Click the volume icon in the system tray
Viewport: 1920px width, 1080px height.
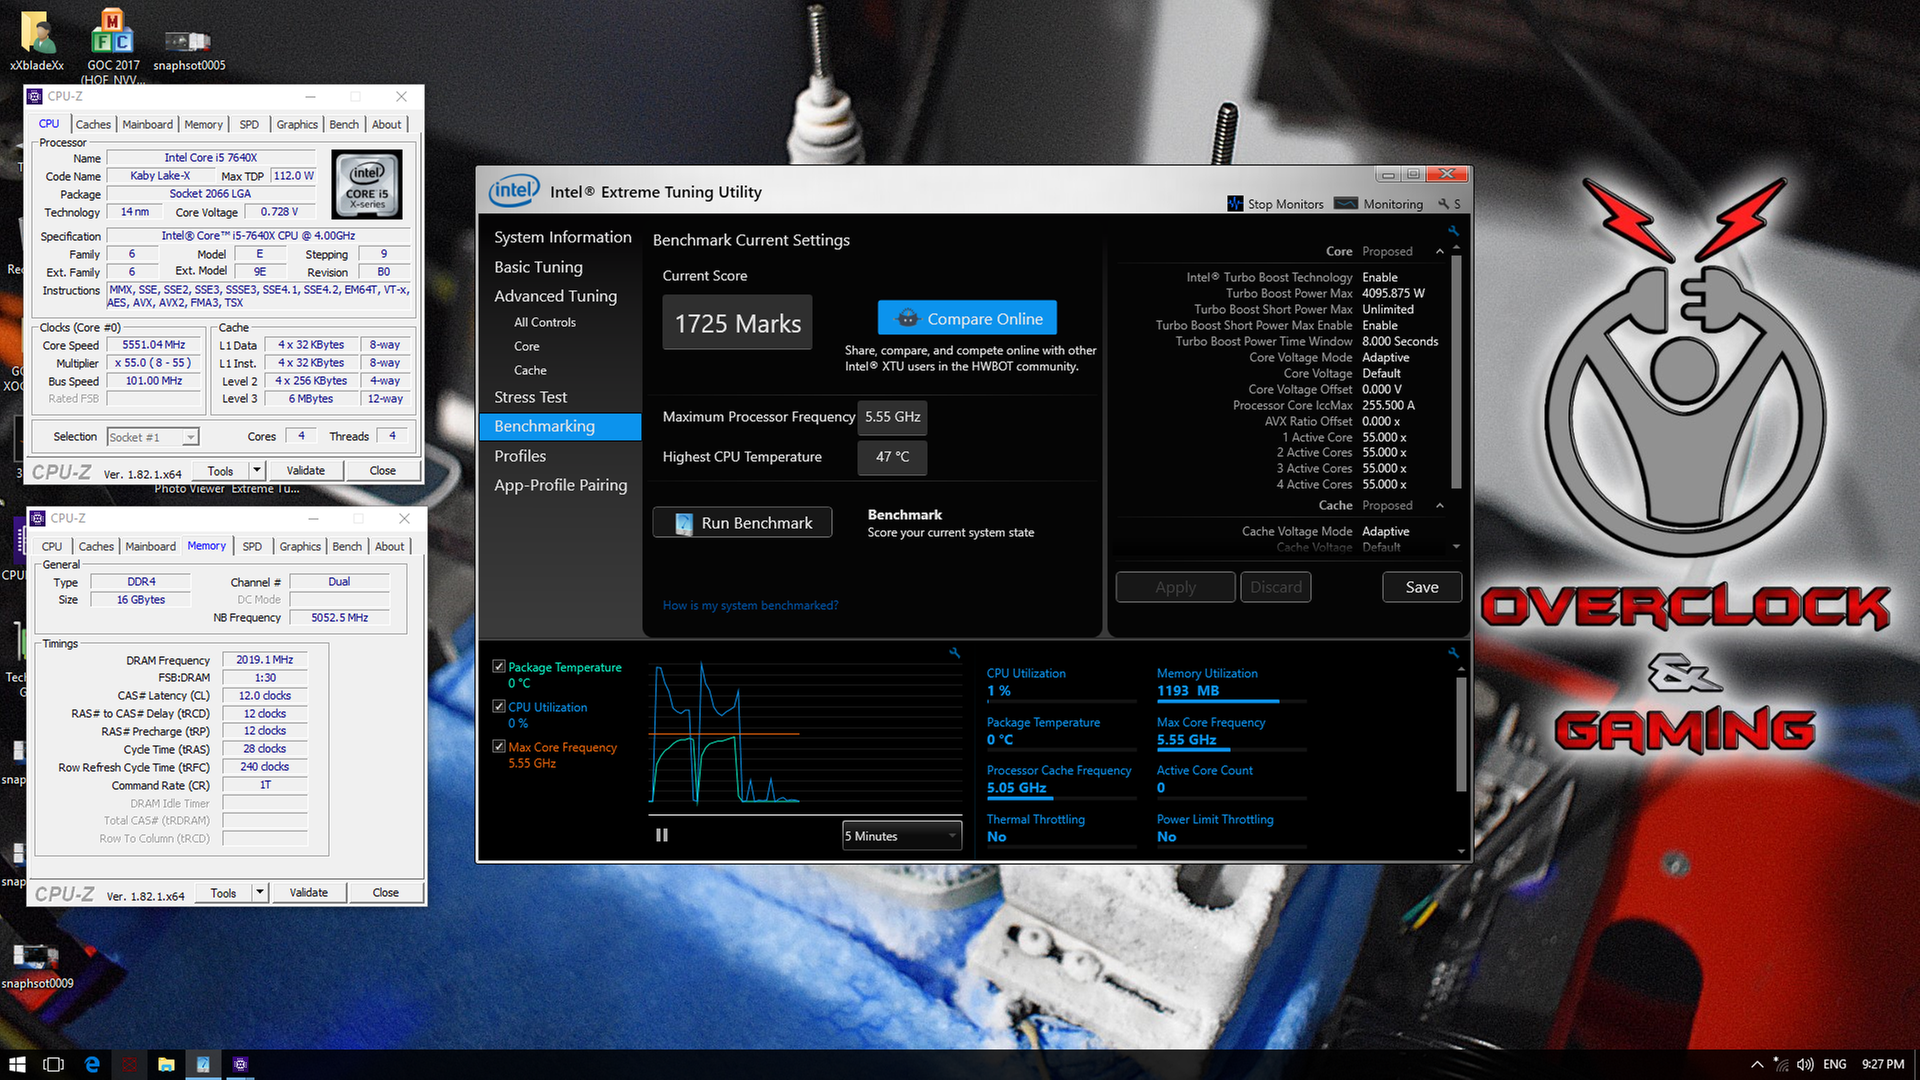(1805, 1064)
